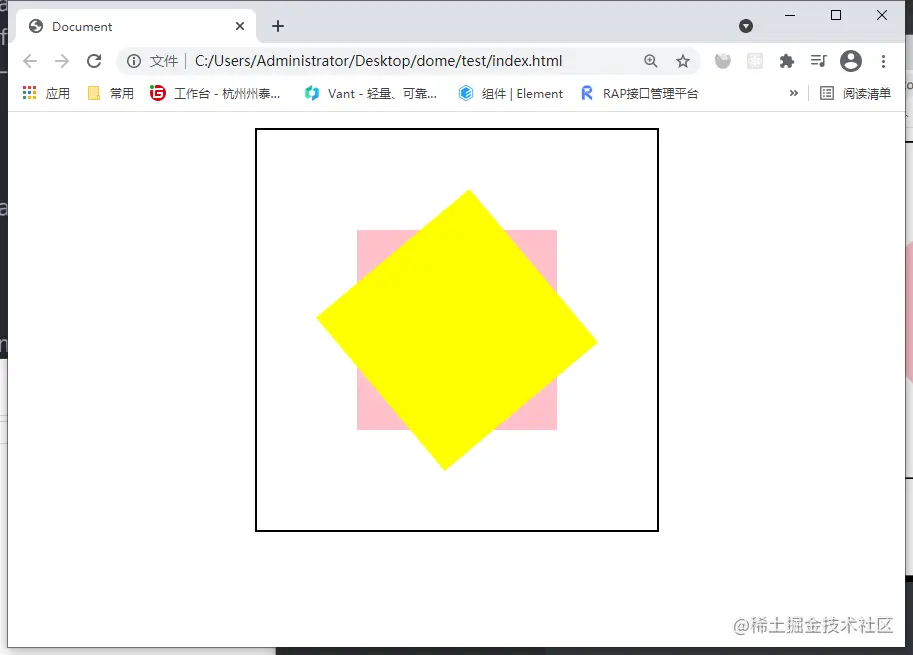Screen dimensions: 913x655
Task: Open the media control playlist icon
Action: click(x=819, y=61)
